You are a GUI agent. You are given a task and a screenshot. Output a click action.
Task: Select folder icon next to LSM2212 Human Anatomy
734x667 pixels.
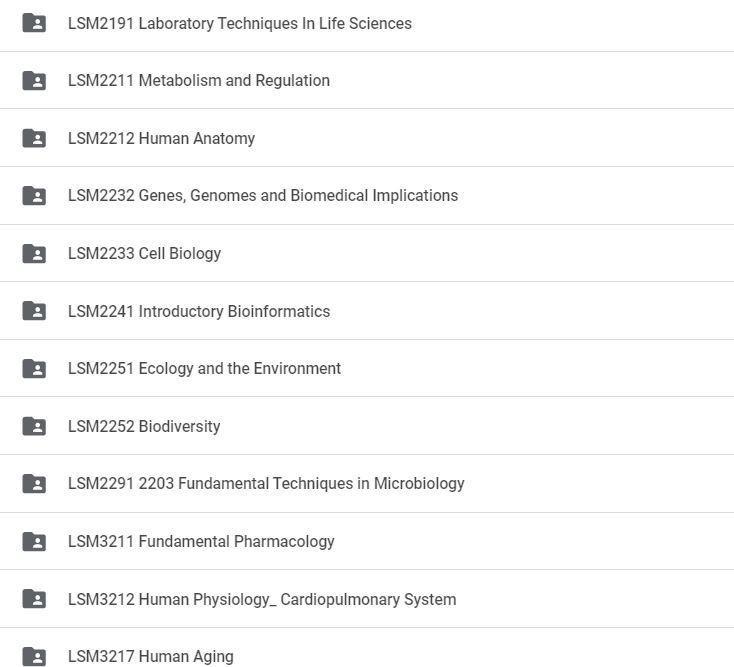(x=34, y=138)
